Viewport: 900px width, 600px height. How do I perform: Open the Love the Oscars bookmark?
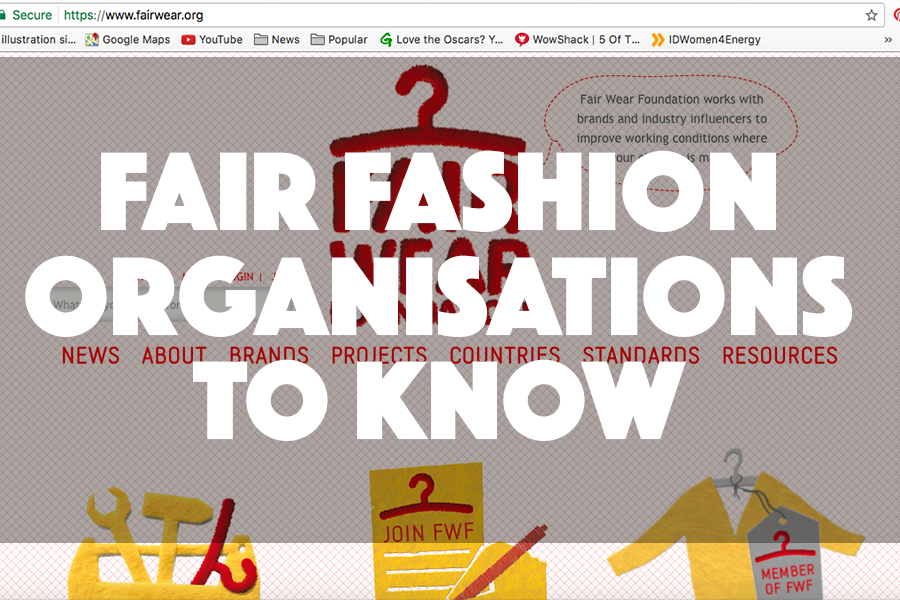[441, 40]
